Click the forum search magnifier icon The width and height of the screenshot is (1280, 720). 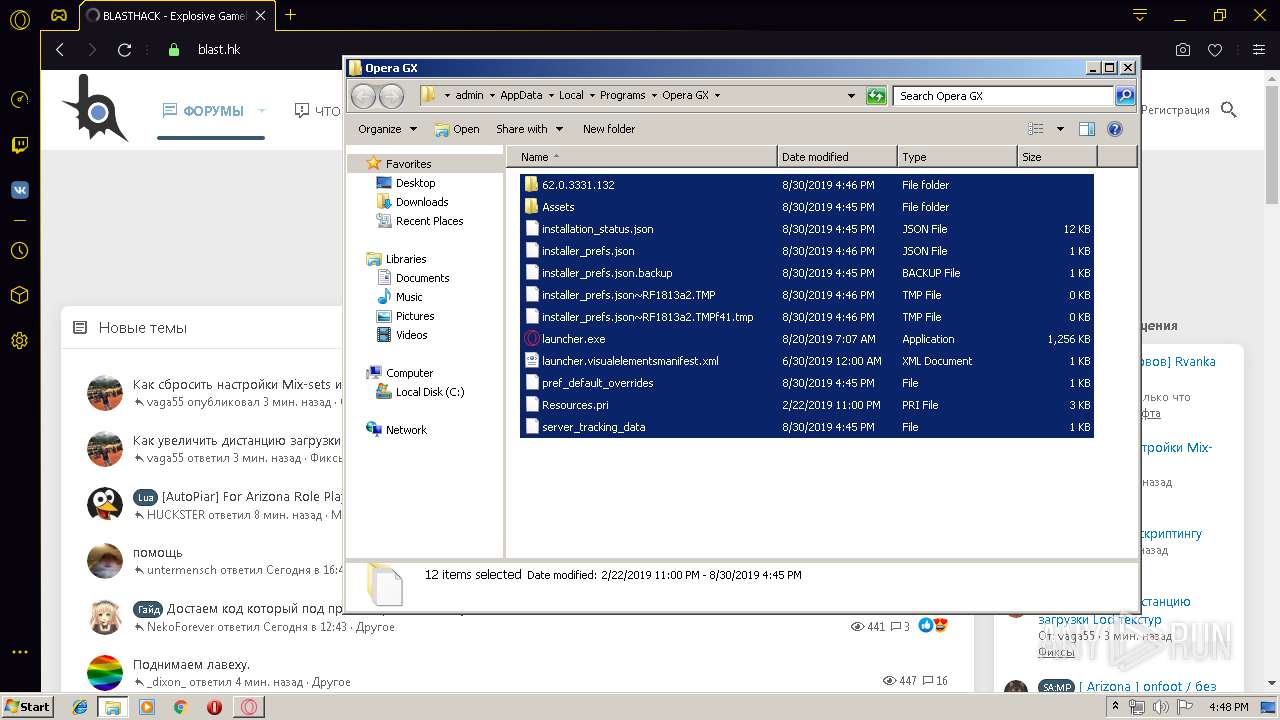point(1229,110)
